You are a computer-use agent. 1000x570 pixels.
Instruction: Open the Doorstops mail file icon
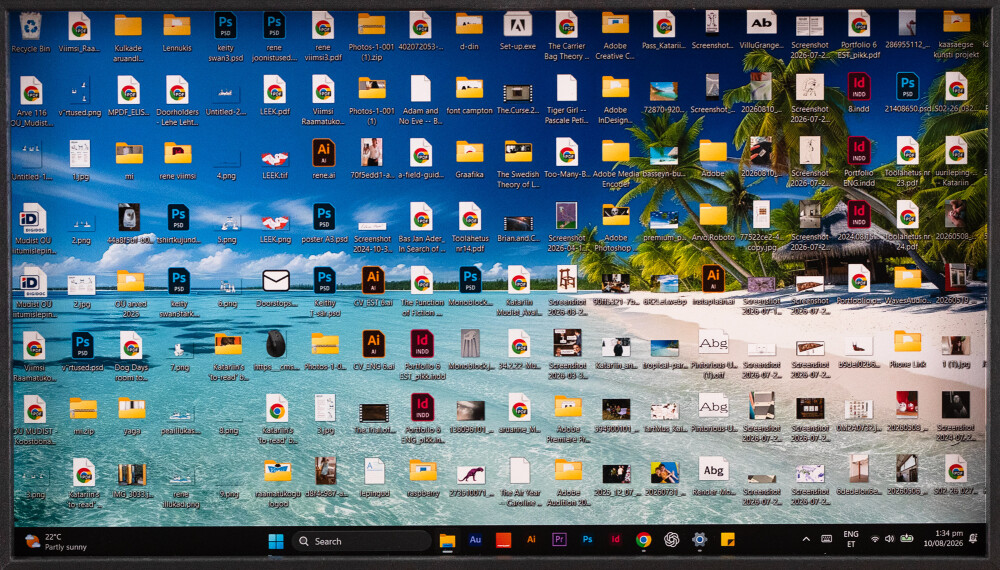(276, 281)
